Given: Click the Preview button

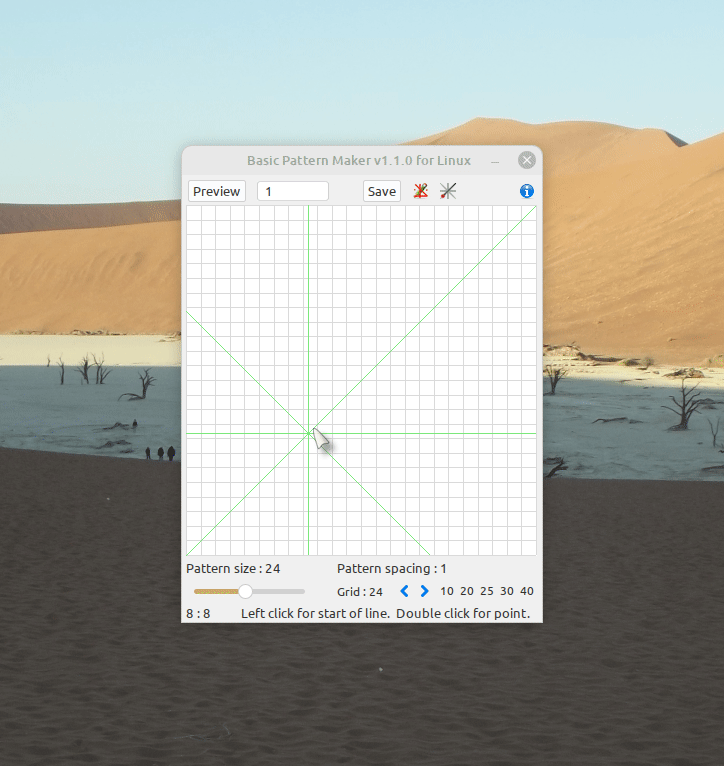Looking at the screenshot, I should tap(217, 191).
